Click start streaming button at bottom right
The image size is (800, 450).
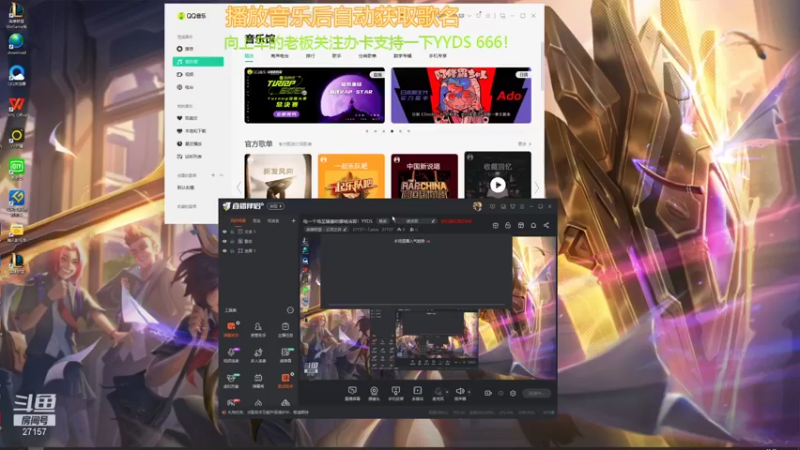pos(536,393)
